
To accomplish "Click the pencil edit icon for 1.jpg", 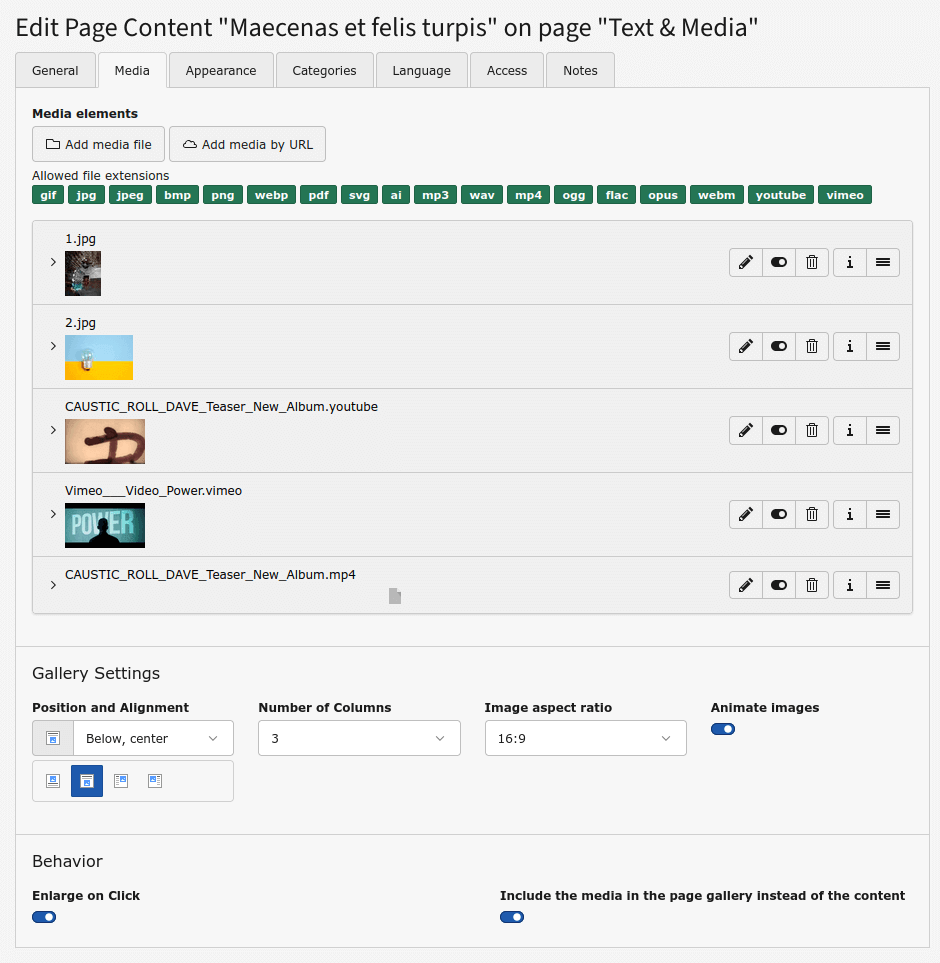I will [x=746, y=262].
